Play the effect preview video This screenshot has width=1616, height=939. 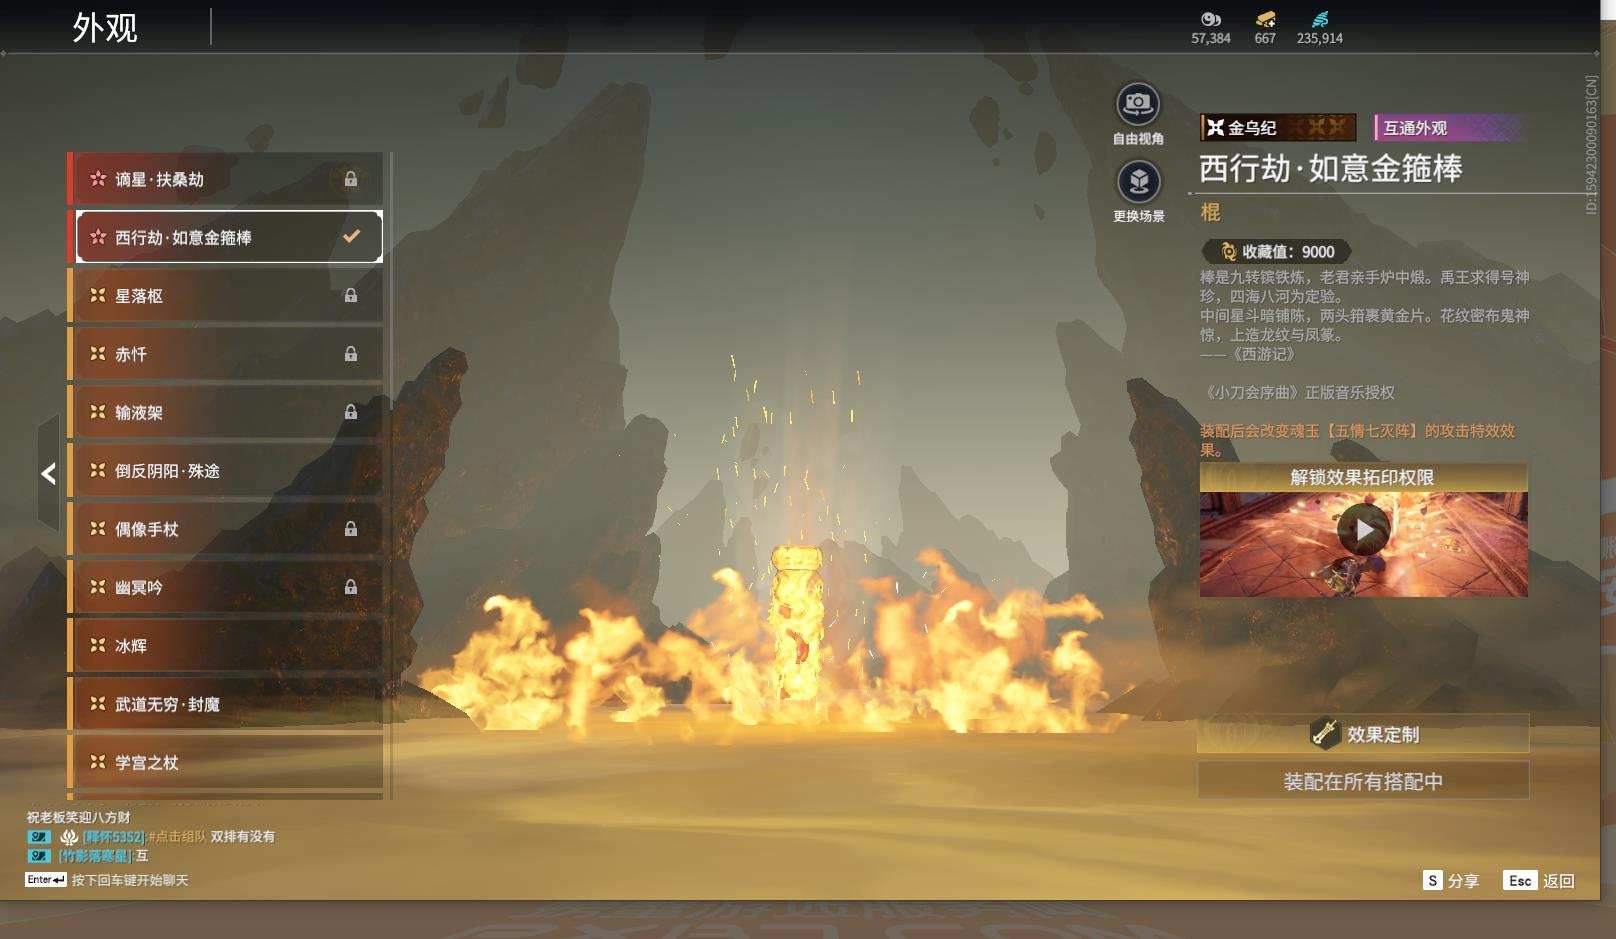[1363, 529]
